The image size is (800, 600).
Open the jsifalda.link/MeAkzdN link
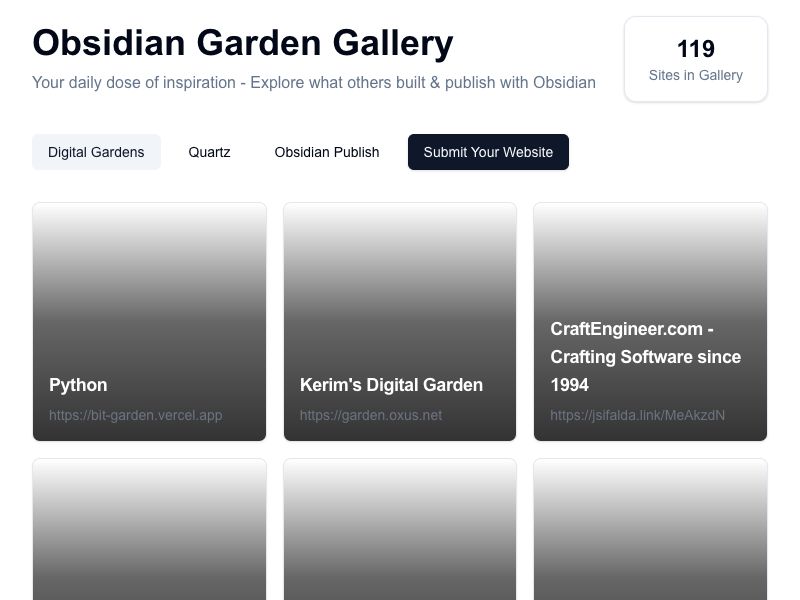pos(637,415)
